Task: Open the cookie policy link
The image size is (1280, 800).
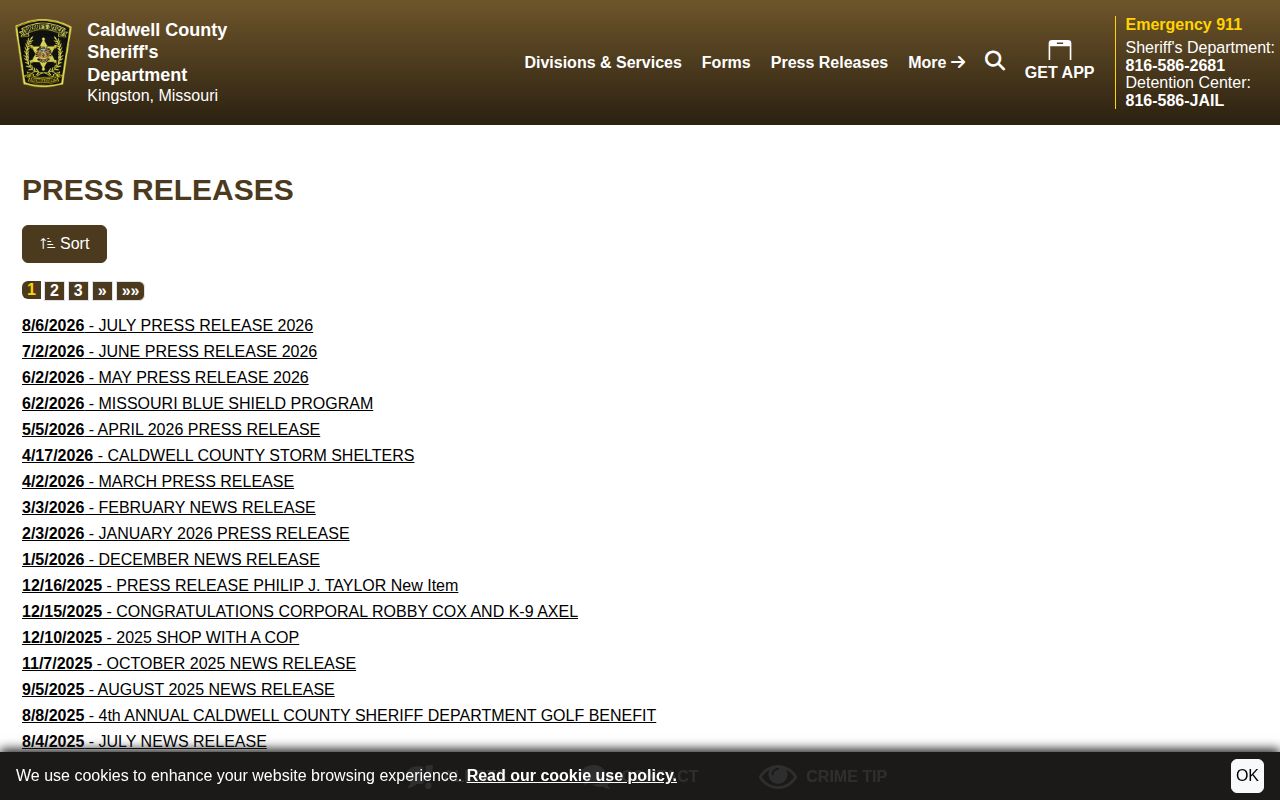Action: (571, 776)
